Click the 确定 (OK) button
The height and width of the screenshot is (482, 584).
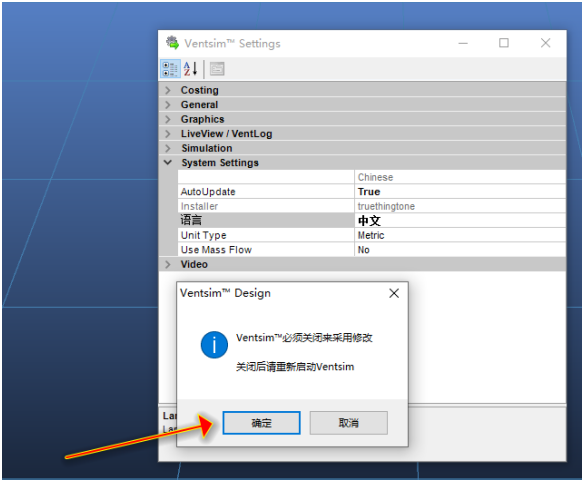pyautogui.click(x=261, y=423)
